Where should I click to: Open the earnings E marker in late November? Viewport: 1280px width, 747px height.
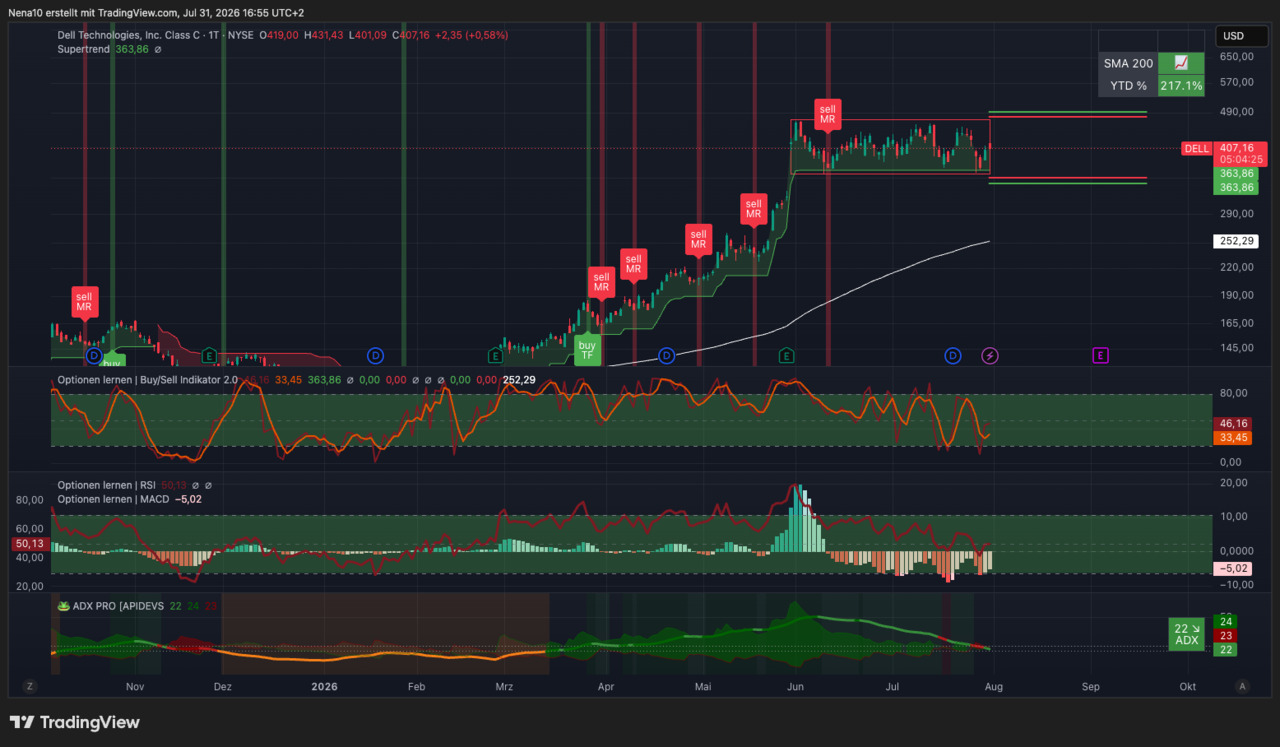tap(208, 355)
